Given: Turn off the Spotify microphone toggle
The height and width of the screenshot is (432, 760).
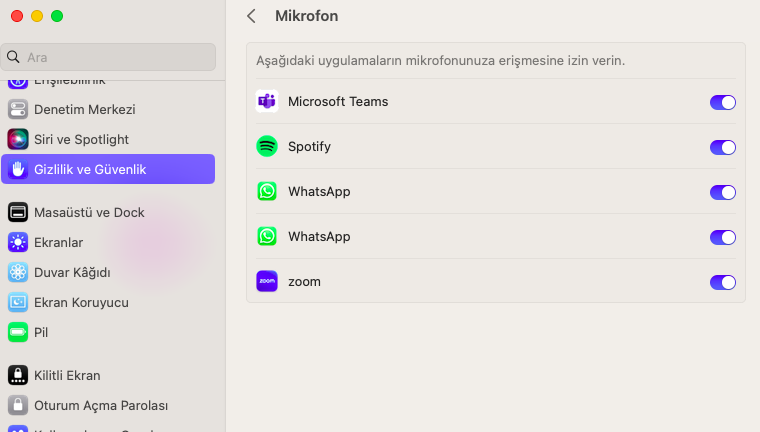Looking at the screenshot, I should 722,147.
